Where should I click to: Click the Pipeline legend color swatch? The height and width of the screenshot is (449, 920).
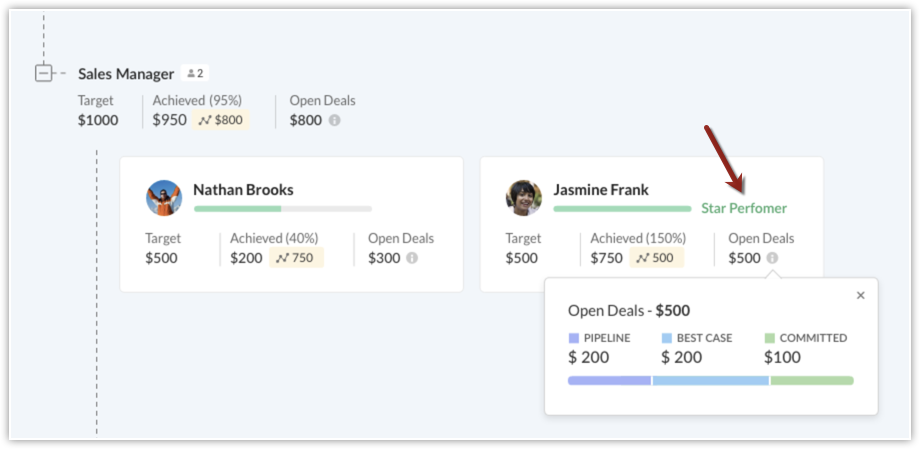[x=574, y=338]
